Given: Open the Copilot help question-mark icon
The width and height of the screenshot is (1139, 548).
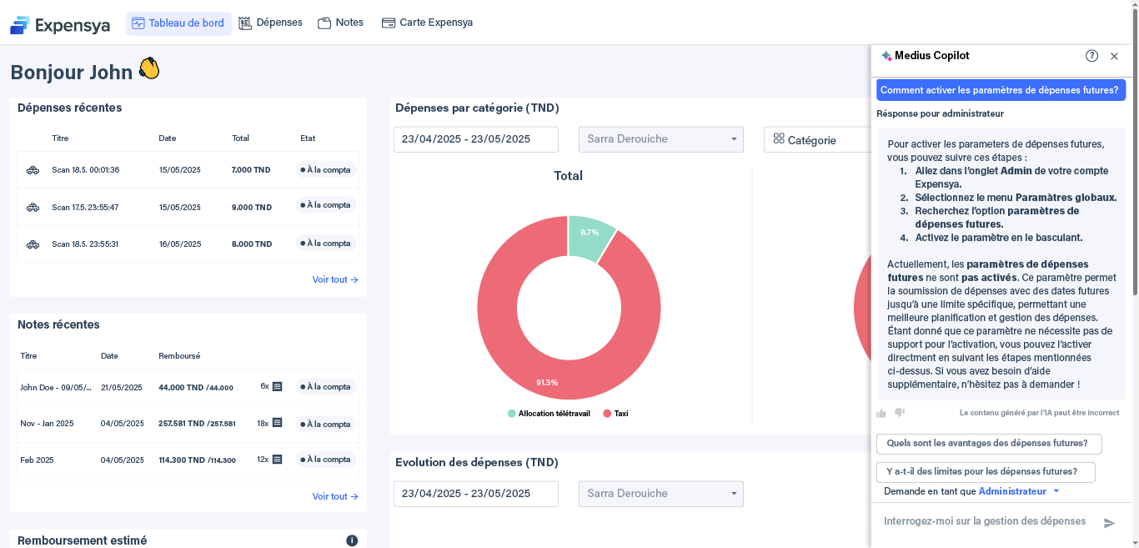Looking at the screenshot, I should (x=1092, y=56).
